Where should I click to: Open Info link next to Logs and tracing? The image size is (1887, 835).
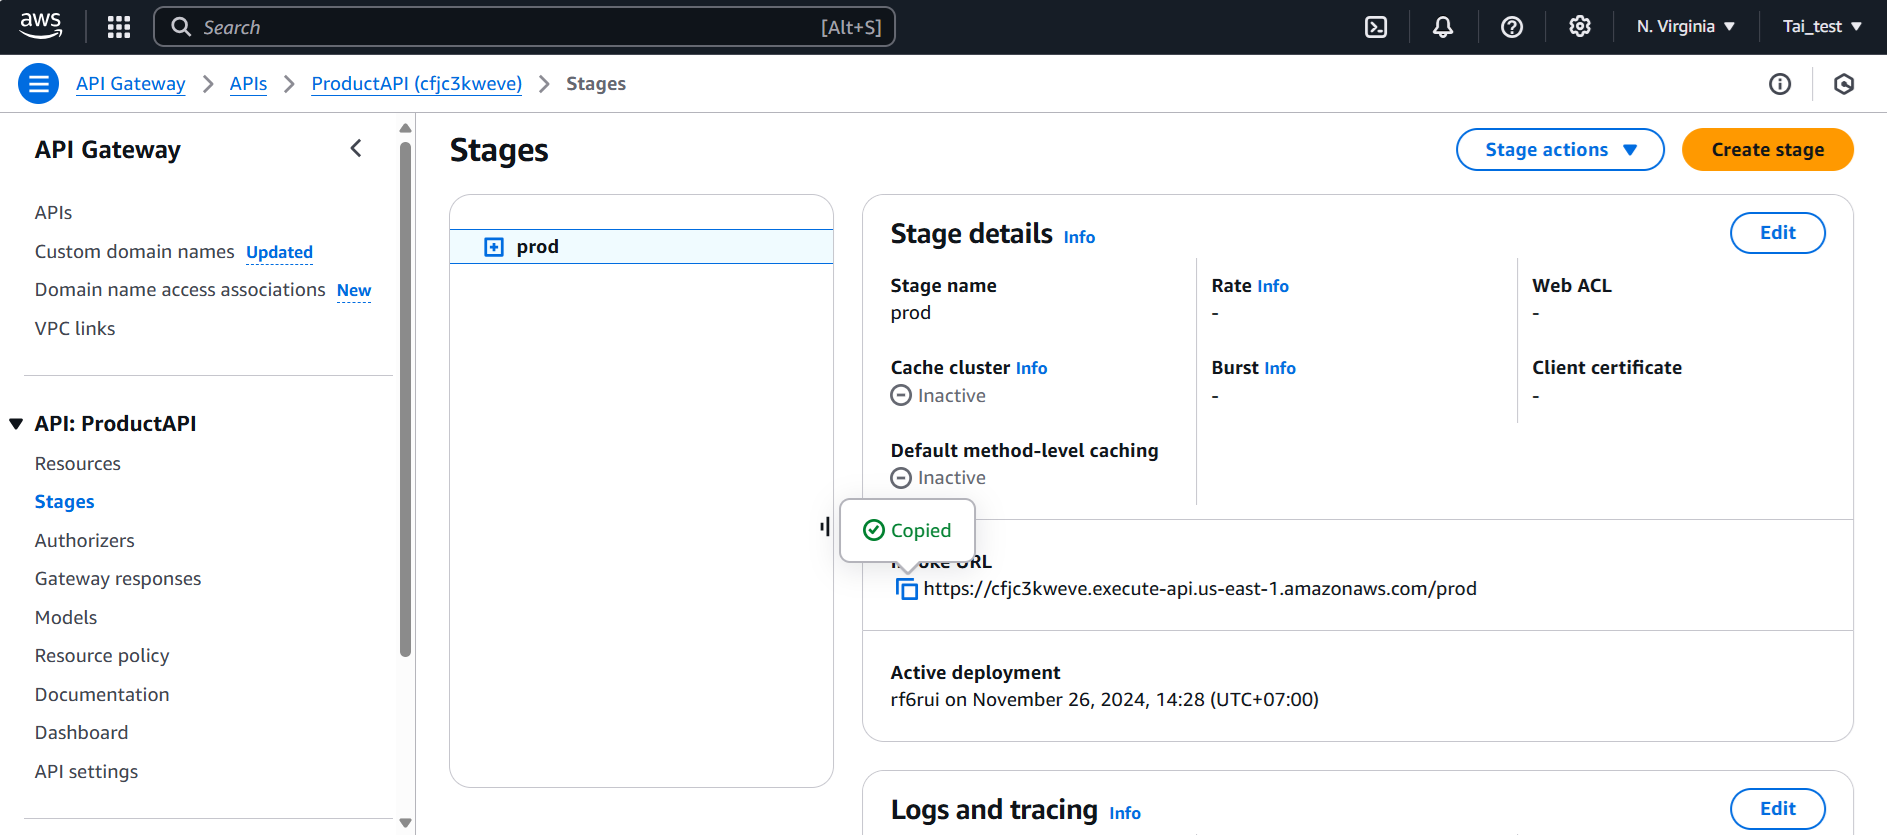point(1125,813)
